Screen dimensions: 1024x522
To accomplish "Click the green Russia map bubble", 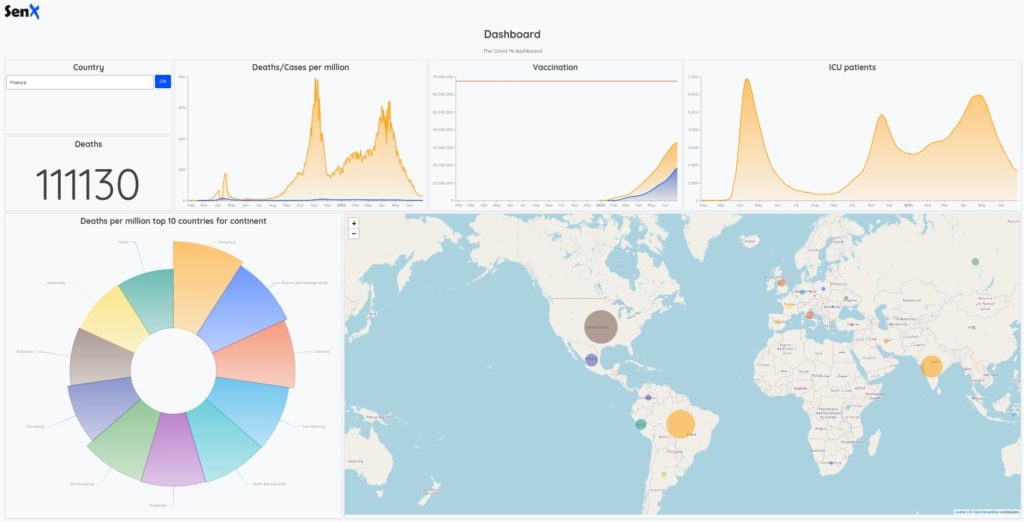I will point(975,262).
